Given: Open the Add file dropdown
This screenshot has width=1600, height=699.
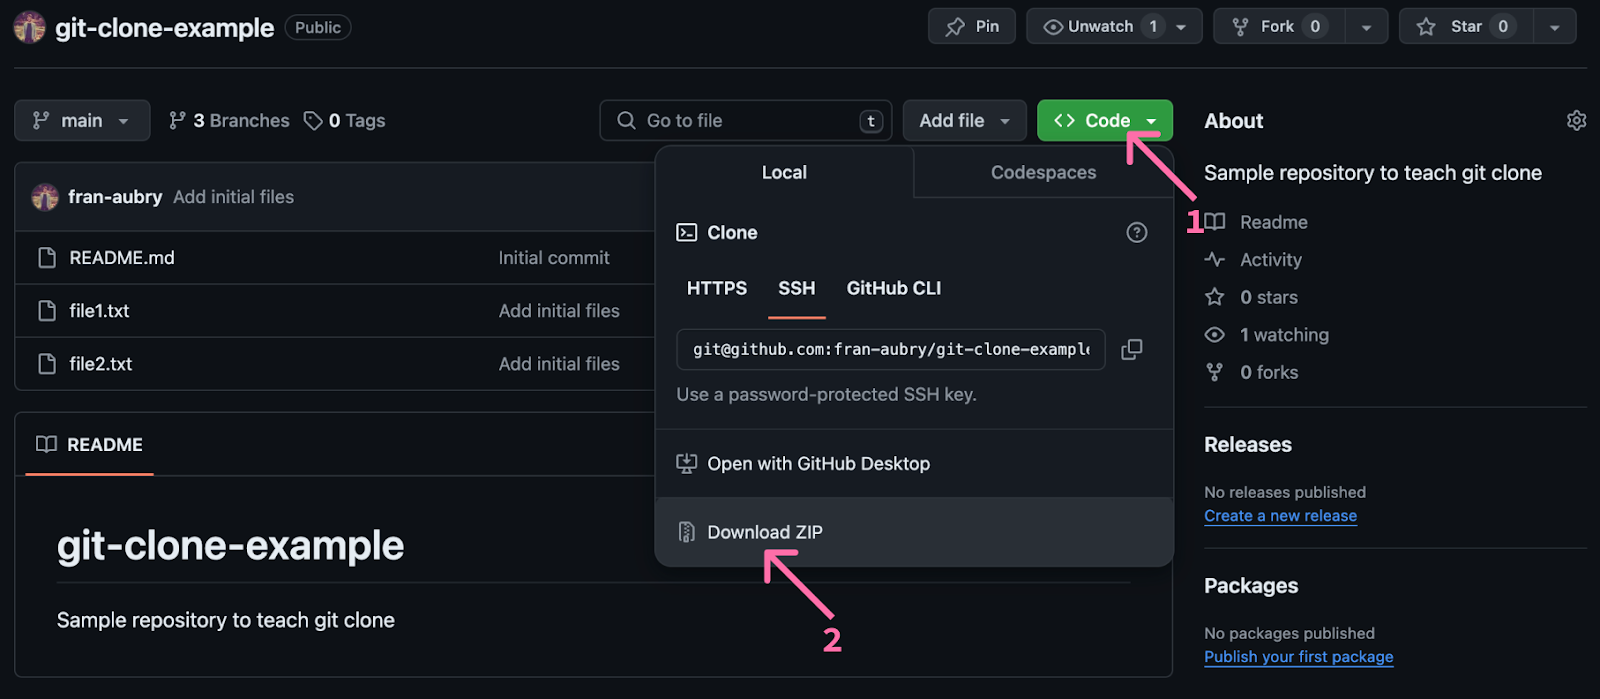Looking at the screenshot, I should [x=965, y=121].
